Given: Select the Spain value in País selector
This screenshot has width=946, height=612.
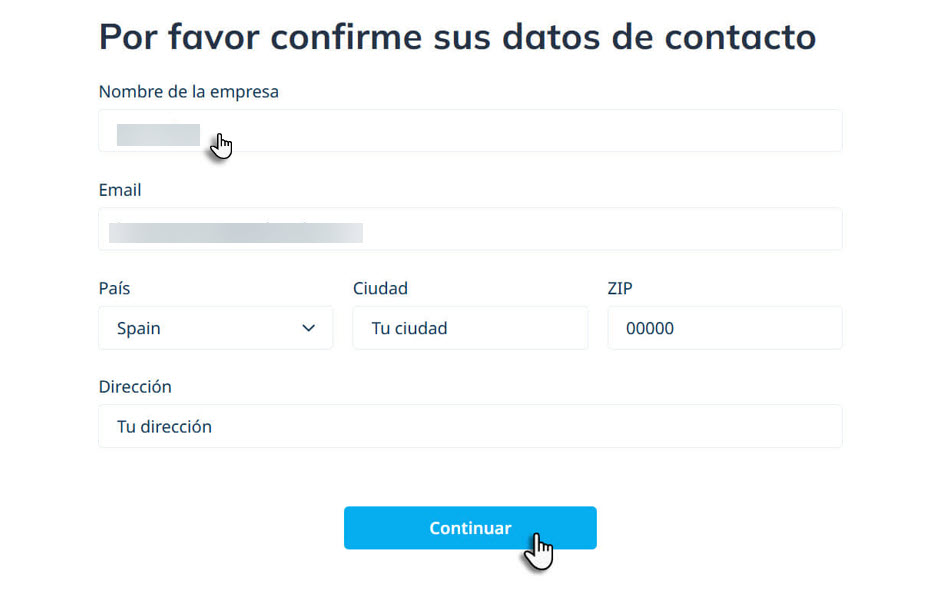Looking at the screenshot, I should (139, 328).
